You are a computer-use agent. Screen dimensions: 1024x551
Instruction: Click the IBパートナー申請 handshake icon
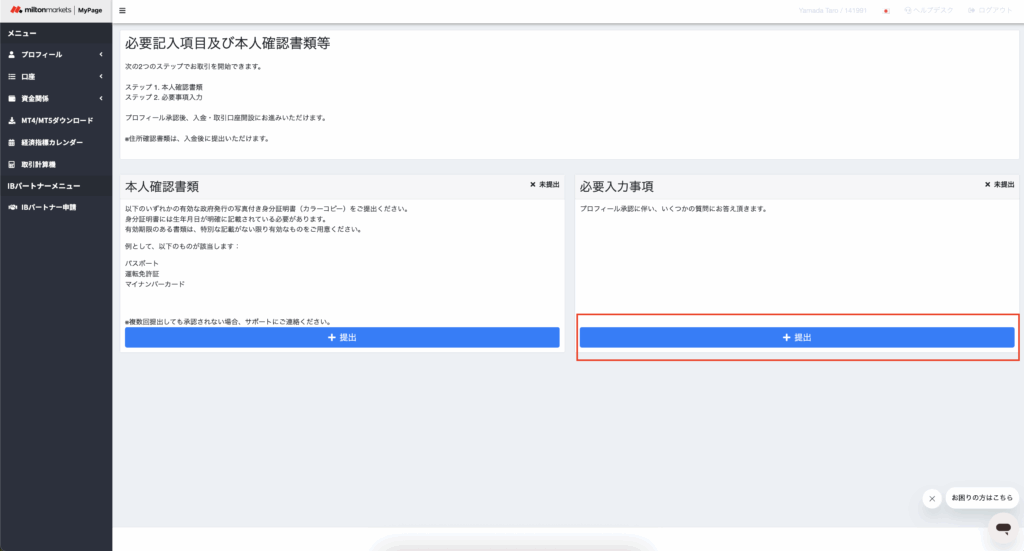12,208
